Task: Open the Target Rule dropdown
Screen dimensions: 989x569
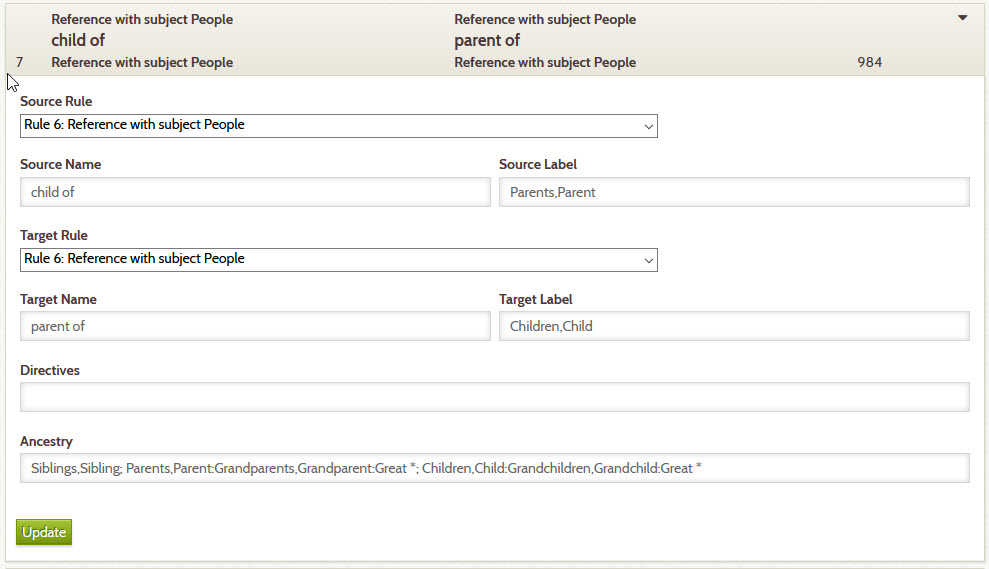Action: pos(339,260)
